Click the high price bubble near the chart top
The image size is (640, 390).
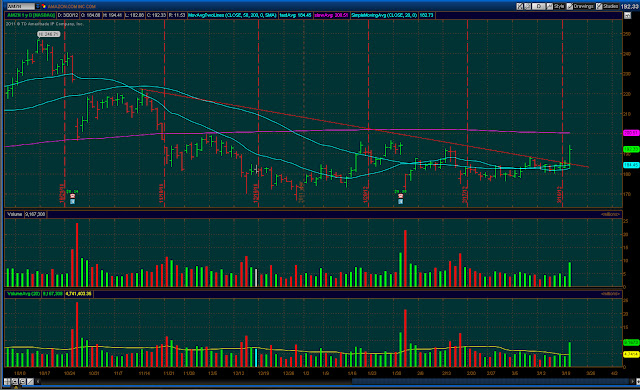click(49, 34)
